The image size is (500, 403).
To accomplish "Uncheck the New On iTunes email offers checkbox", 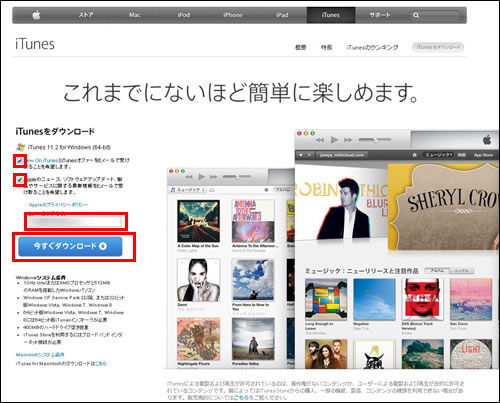I will 20,161.
